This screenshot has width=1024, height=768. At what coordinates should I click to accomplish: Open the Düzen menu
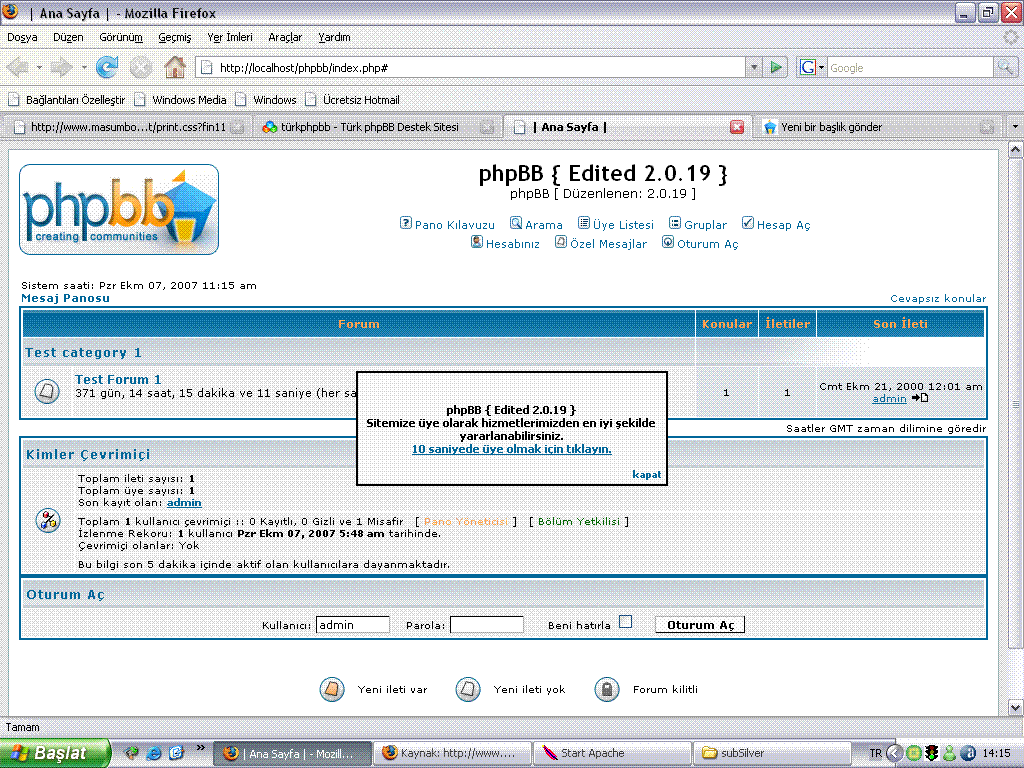click(x=68, y=37)
